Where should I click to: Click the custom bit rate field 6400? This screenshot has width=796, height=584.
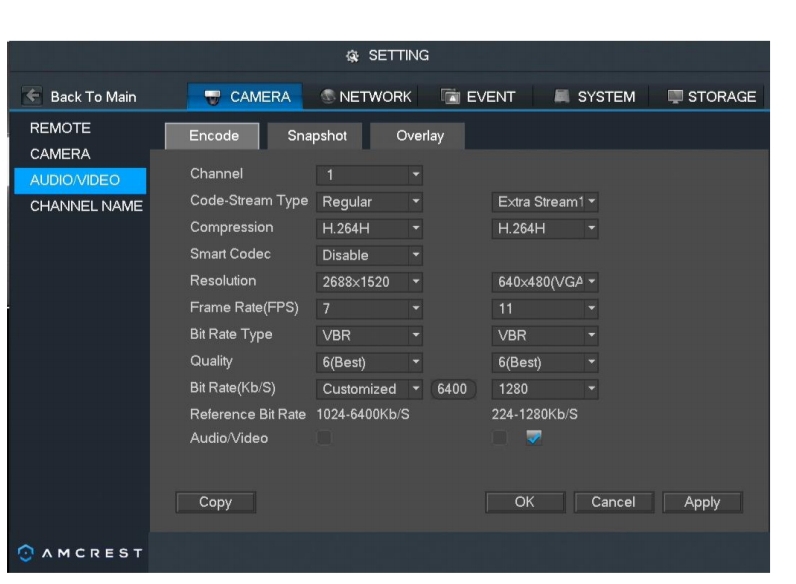pyautogui.click(x=453, y=389)
